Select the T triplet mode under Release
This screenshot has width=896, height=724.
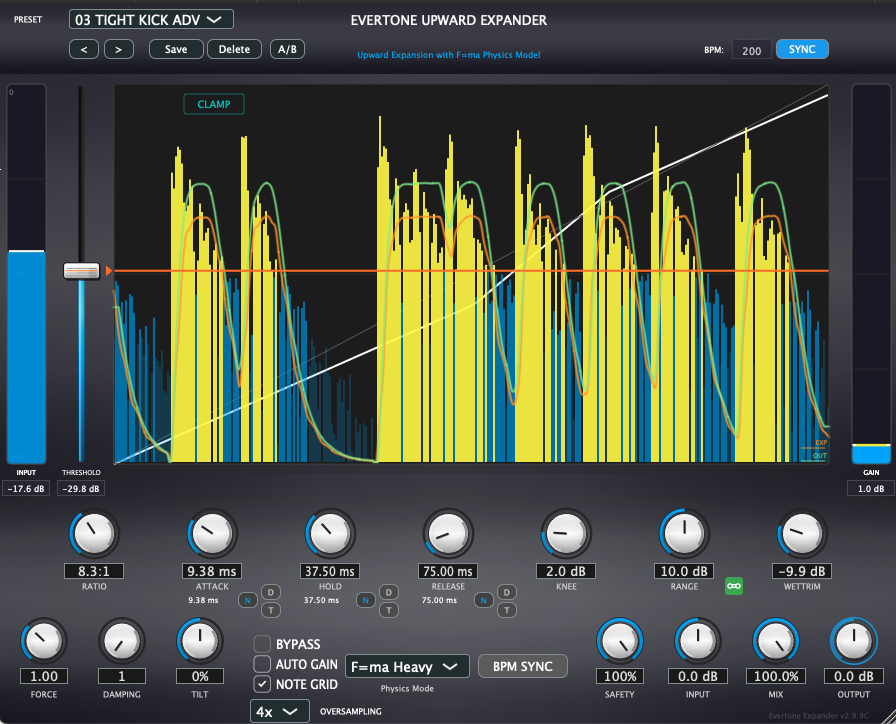coord(507,609)
